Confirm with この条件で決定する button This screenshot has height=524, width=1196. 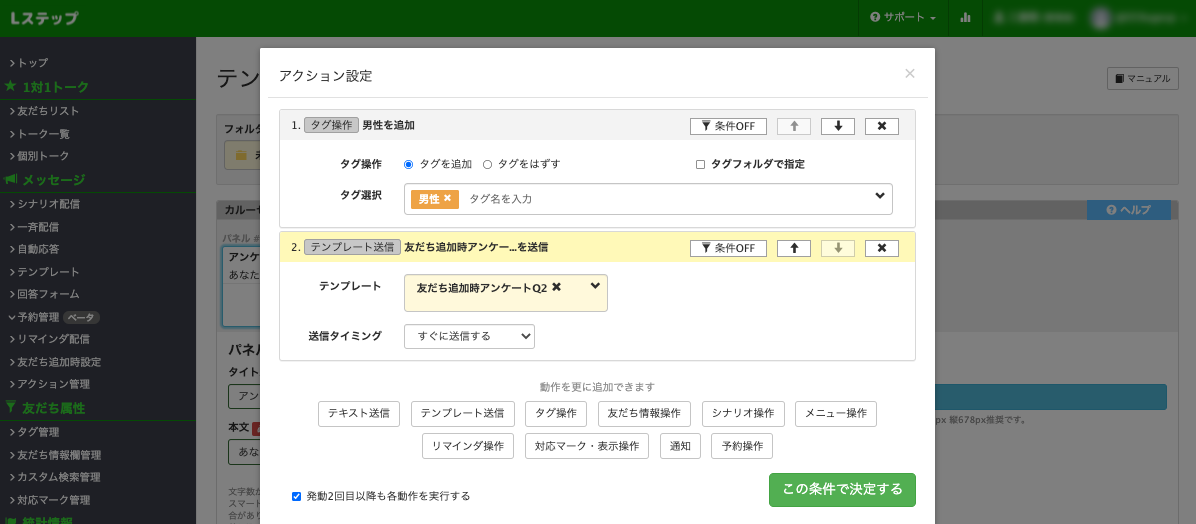coord(842,490)
